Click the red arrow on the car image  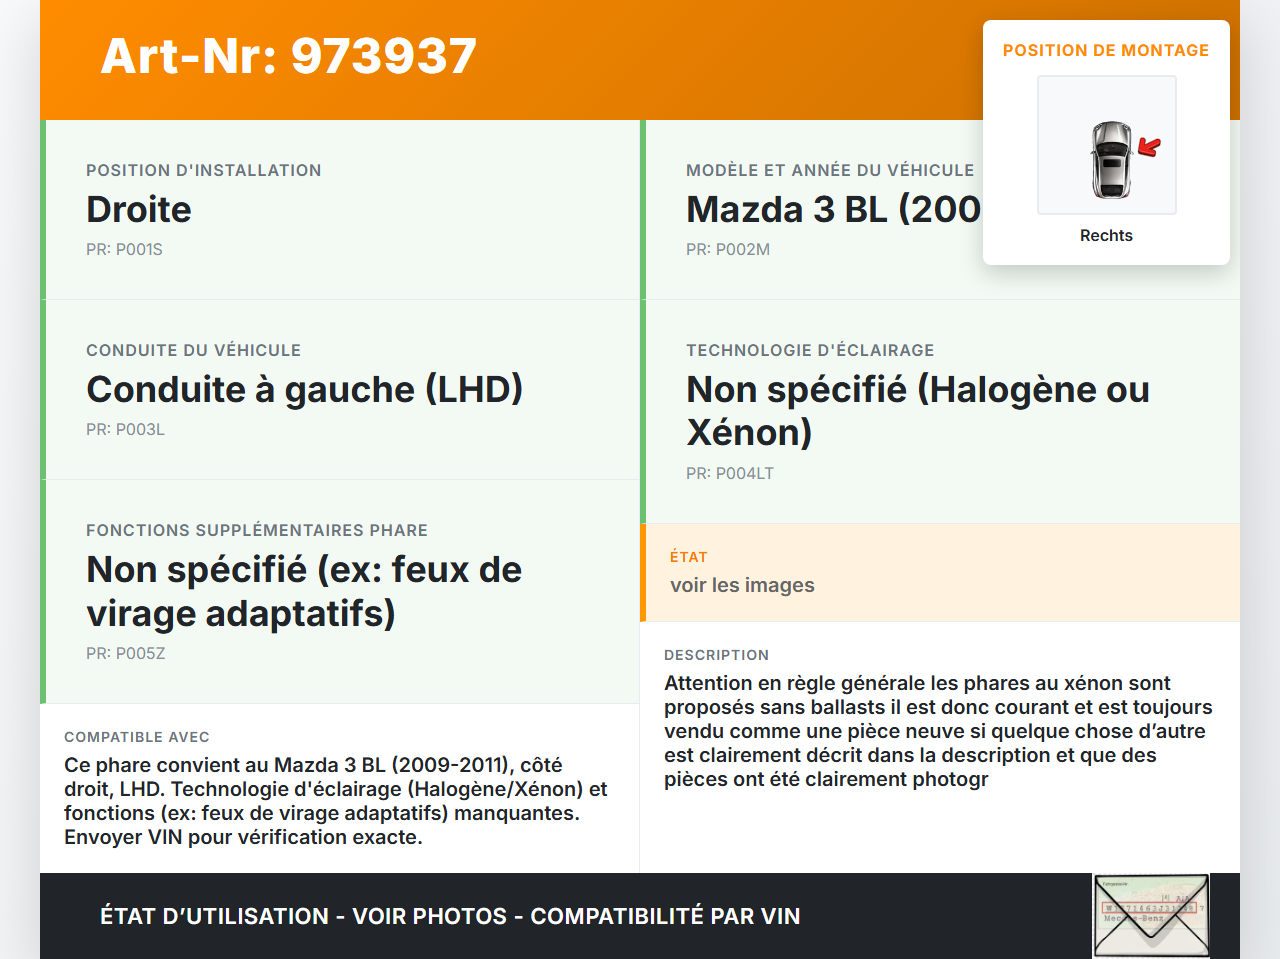(1150, 147)
